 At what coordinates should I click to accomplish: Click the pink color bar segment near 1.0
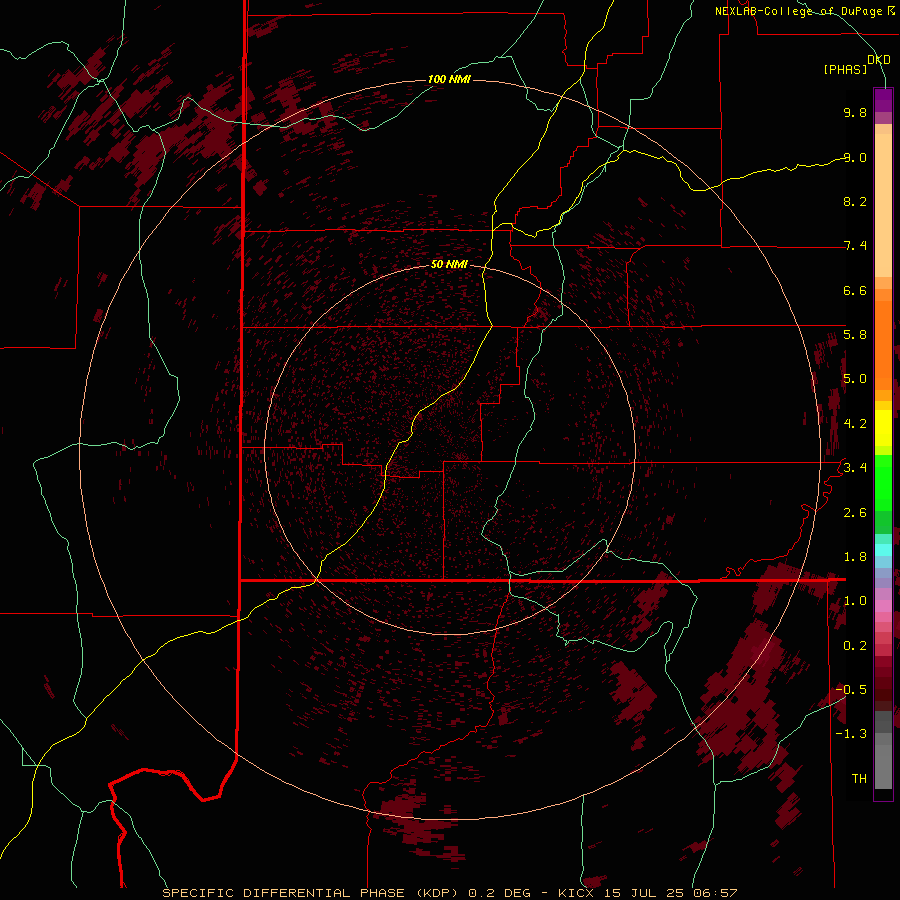tap(883, 606)
